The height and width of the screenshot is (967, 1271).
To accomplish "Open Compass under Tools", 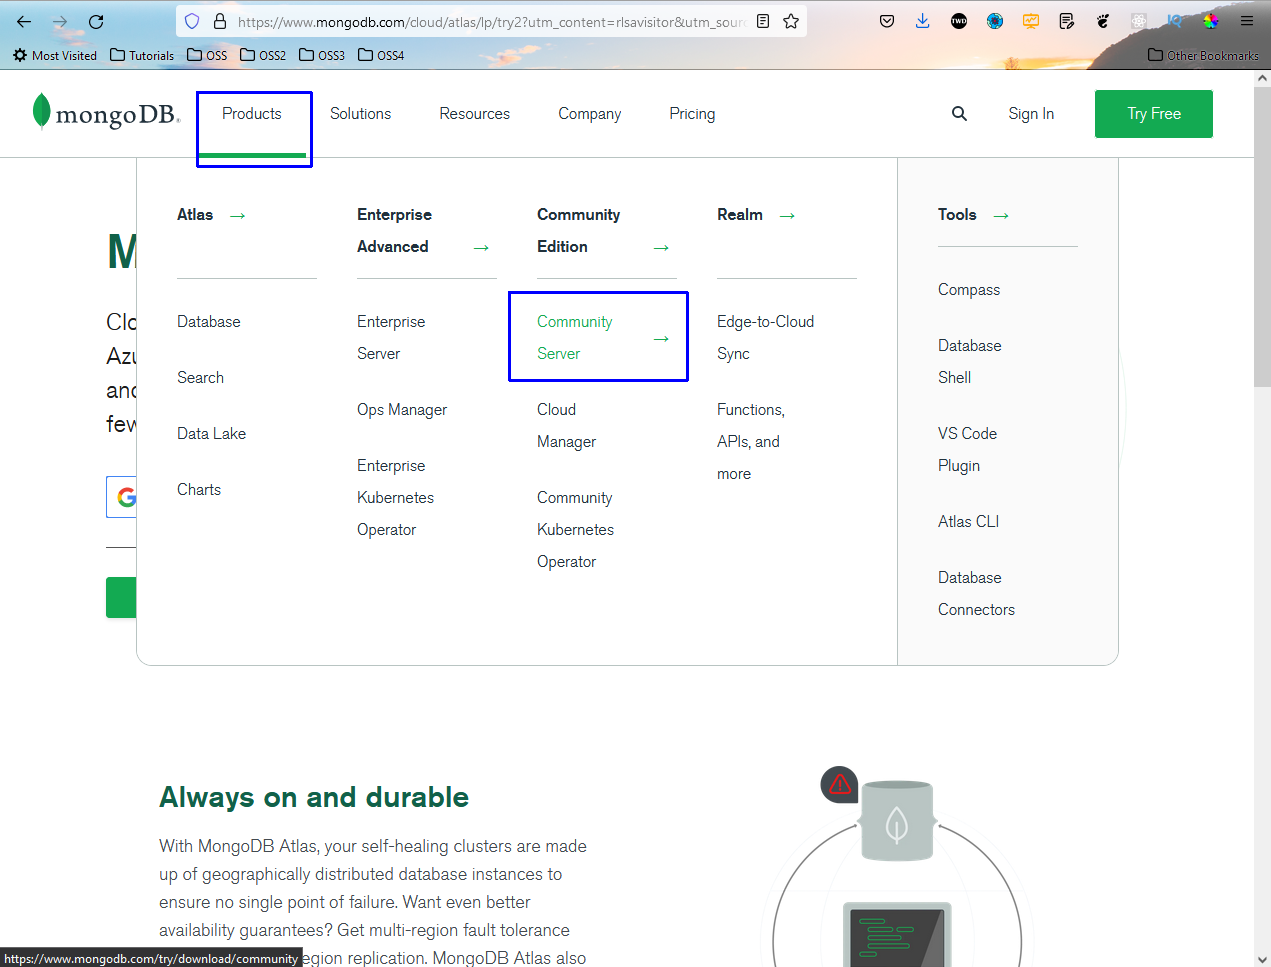I will (969, 290).
